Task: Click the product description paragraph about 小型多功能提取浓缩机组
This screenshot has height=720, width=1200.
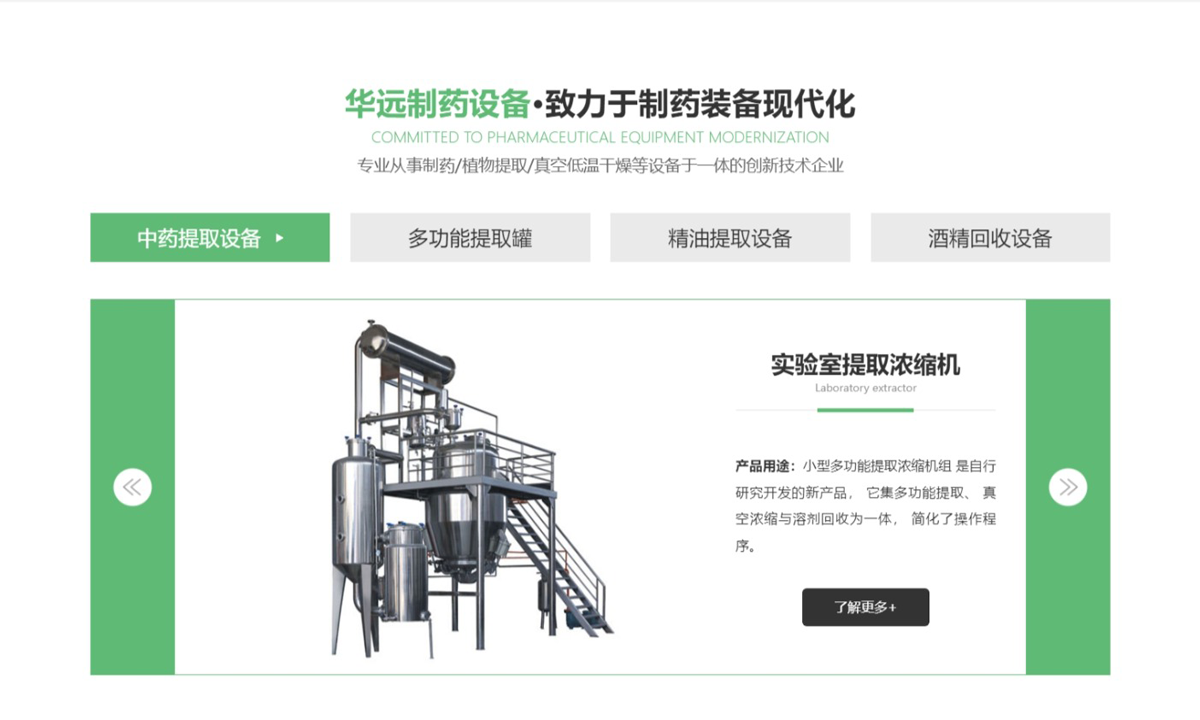Action: tap(865, 506)
